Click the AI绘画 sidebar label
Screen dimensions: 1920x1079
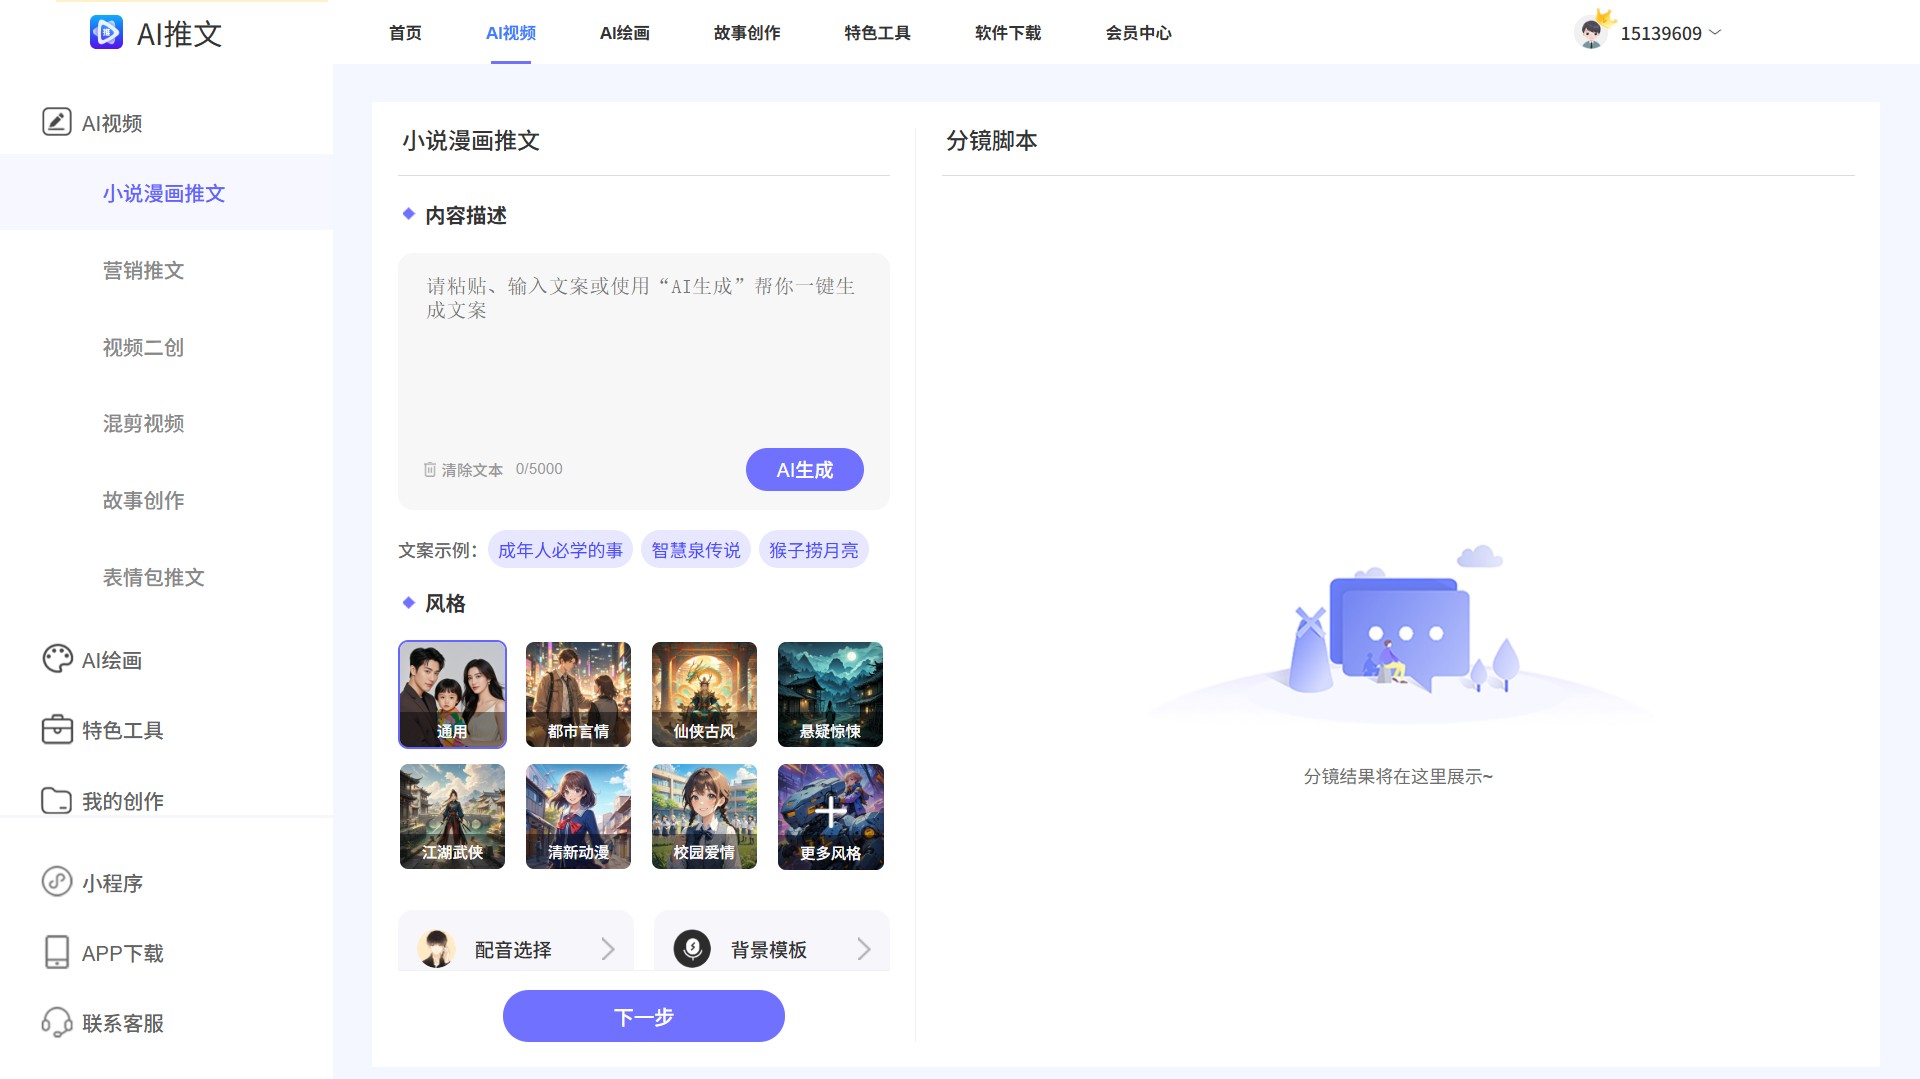112,660
